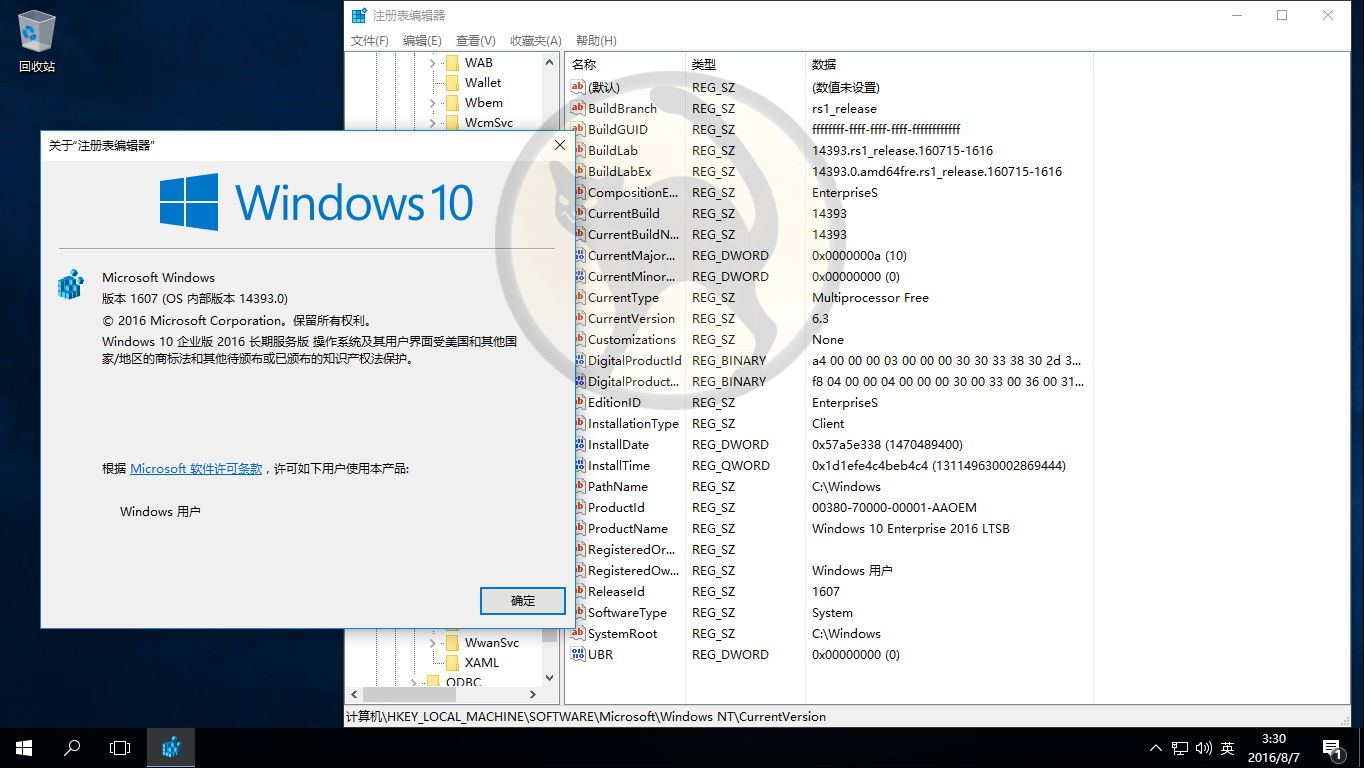
Task: Click the tree pane down scroll arrow
Action: tap(549, 677)
